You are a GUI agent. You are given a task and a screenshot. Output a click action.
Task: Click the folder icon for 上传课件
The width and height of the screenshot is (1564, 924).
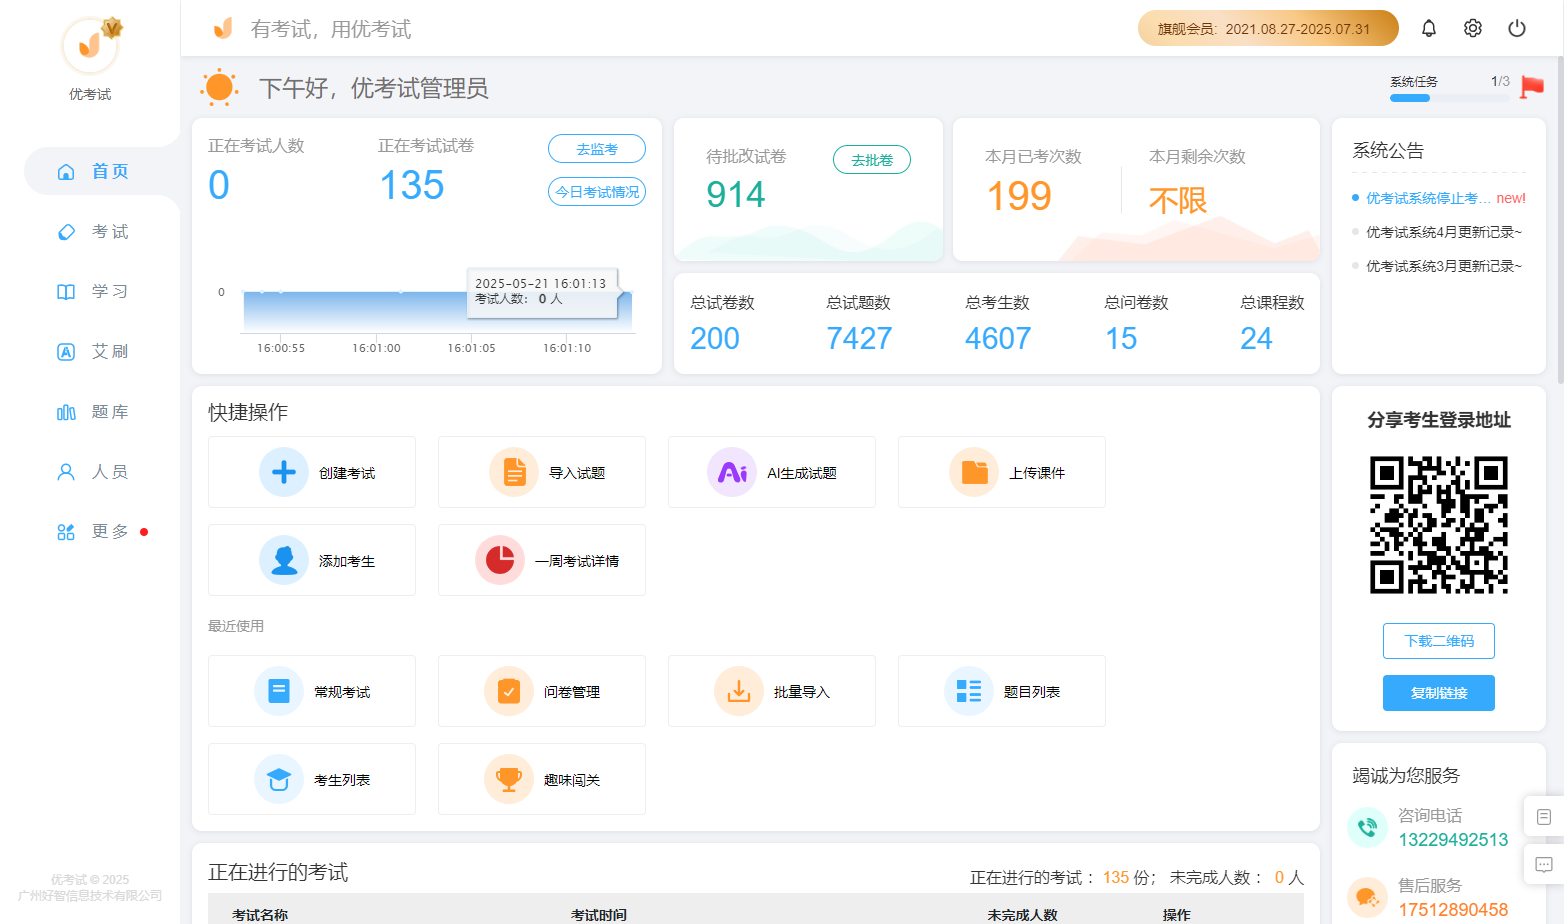click(974, 472)
